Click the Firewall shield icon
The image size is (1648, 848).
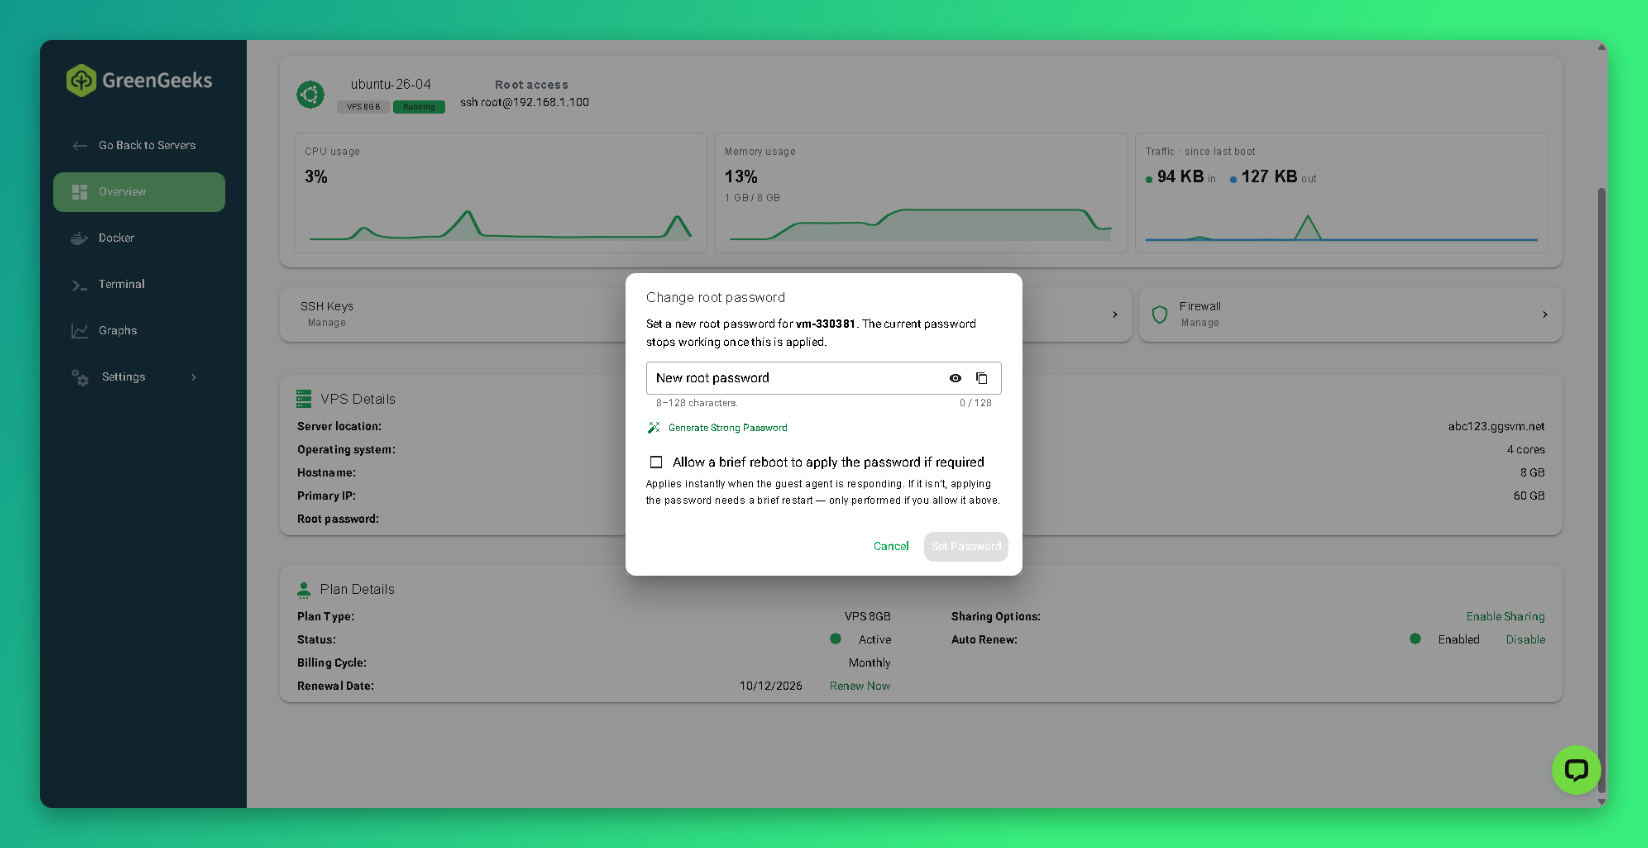[1160, 314]
